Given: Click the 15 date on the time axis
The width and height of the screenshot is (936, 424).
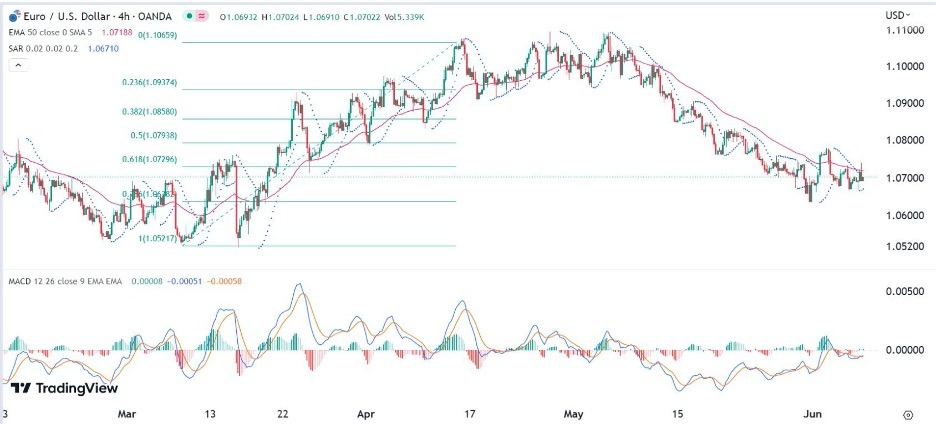Looking at the screenshot, I should click(676, 414).
